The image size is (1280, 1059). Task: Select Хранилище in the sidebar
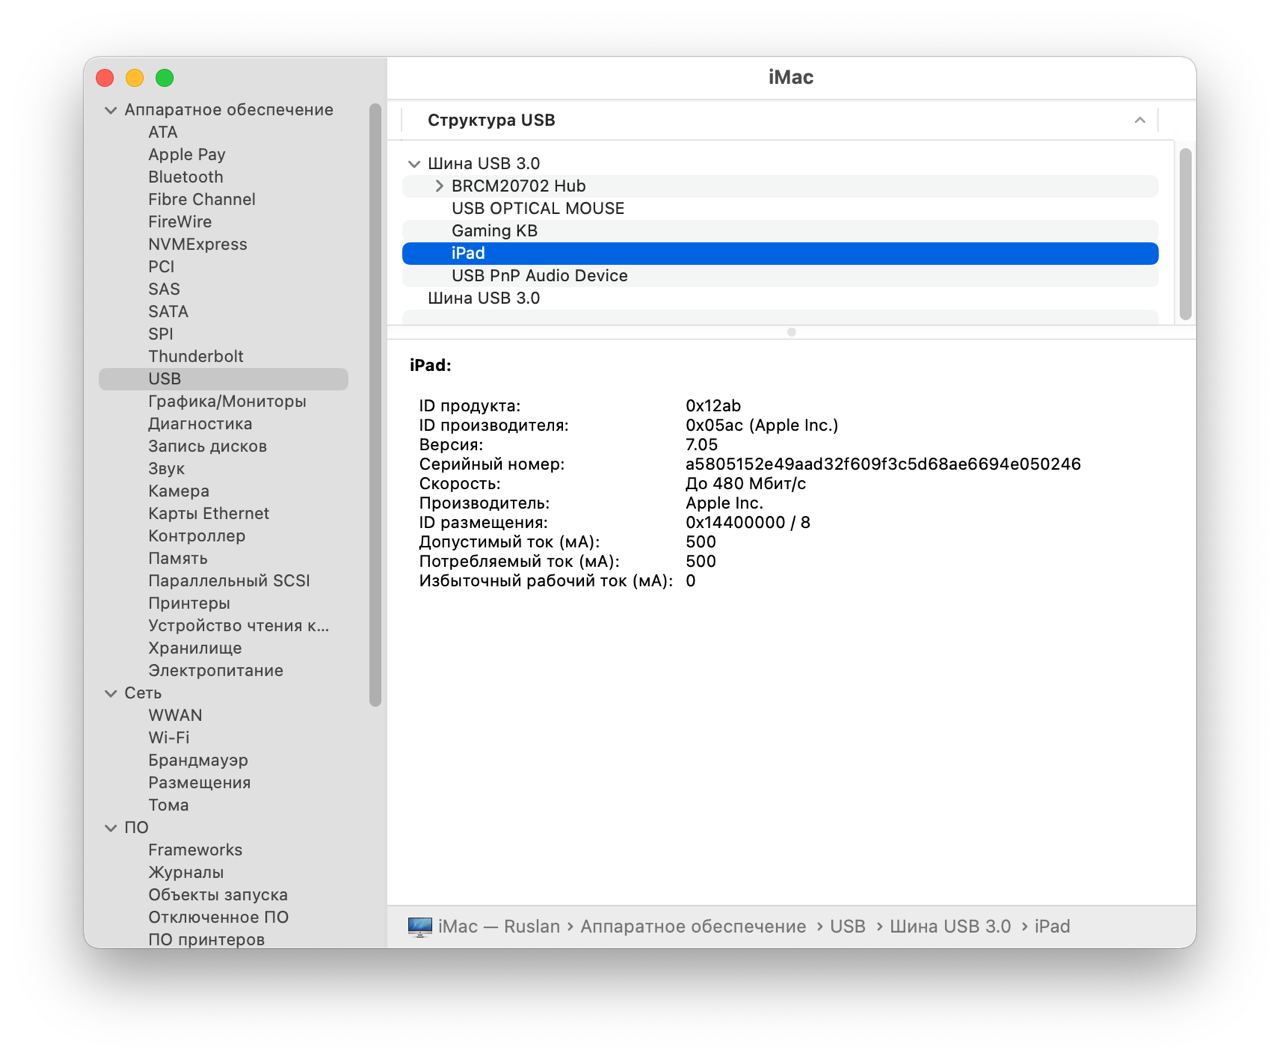coord(195,648)
